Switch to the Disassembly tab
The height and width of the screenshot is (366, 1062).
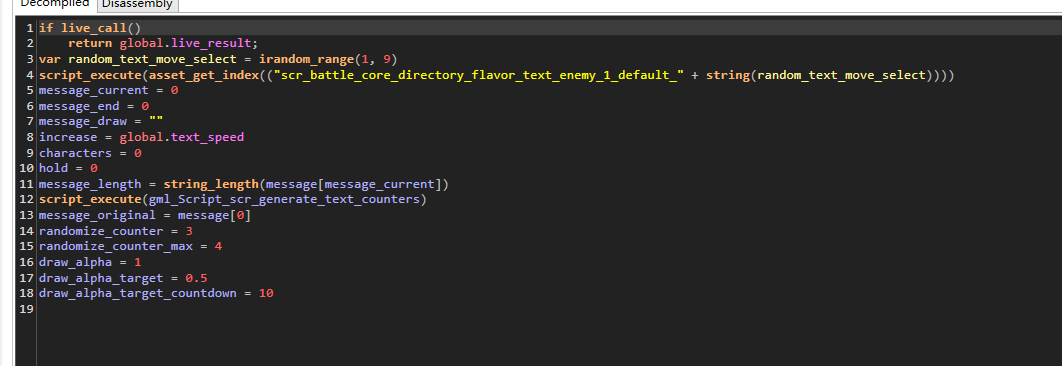click(137, 5)
